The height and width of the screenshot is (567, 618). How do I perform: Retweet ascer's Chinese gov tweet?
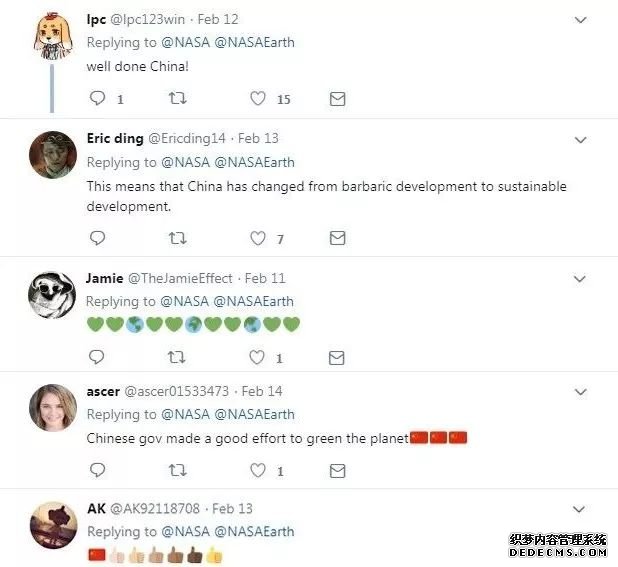coord(177,470)
